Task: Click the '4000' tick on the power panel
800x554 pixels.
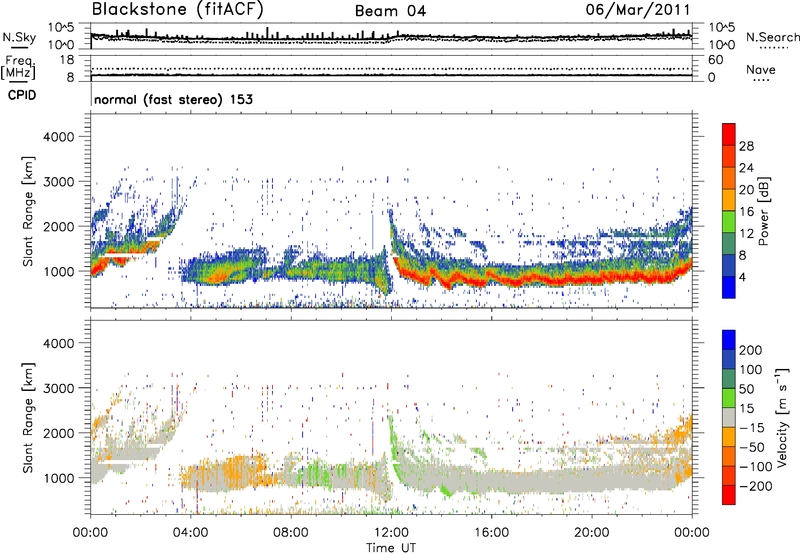Action: pyautogui.click(x=58, y=137)
